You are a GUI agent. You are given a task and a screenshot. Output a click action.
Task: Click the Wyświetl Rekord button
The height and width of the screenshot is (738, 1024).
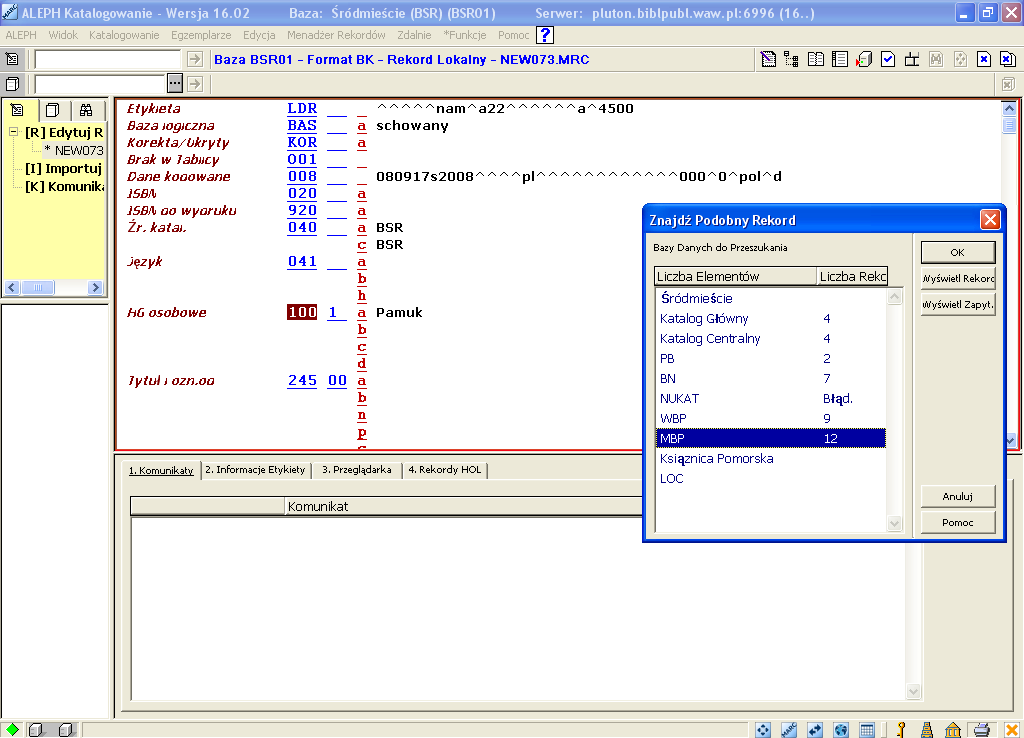coord(957,278)
